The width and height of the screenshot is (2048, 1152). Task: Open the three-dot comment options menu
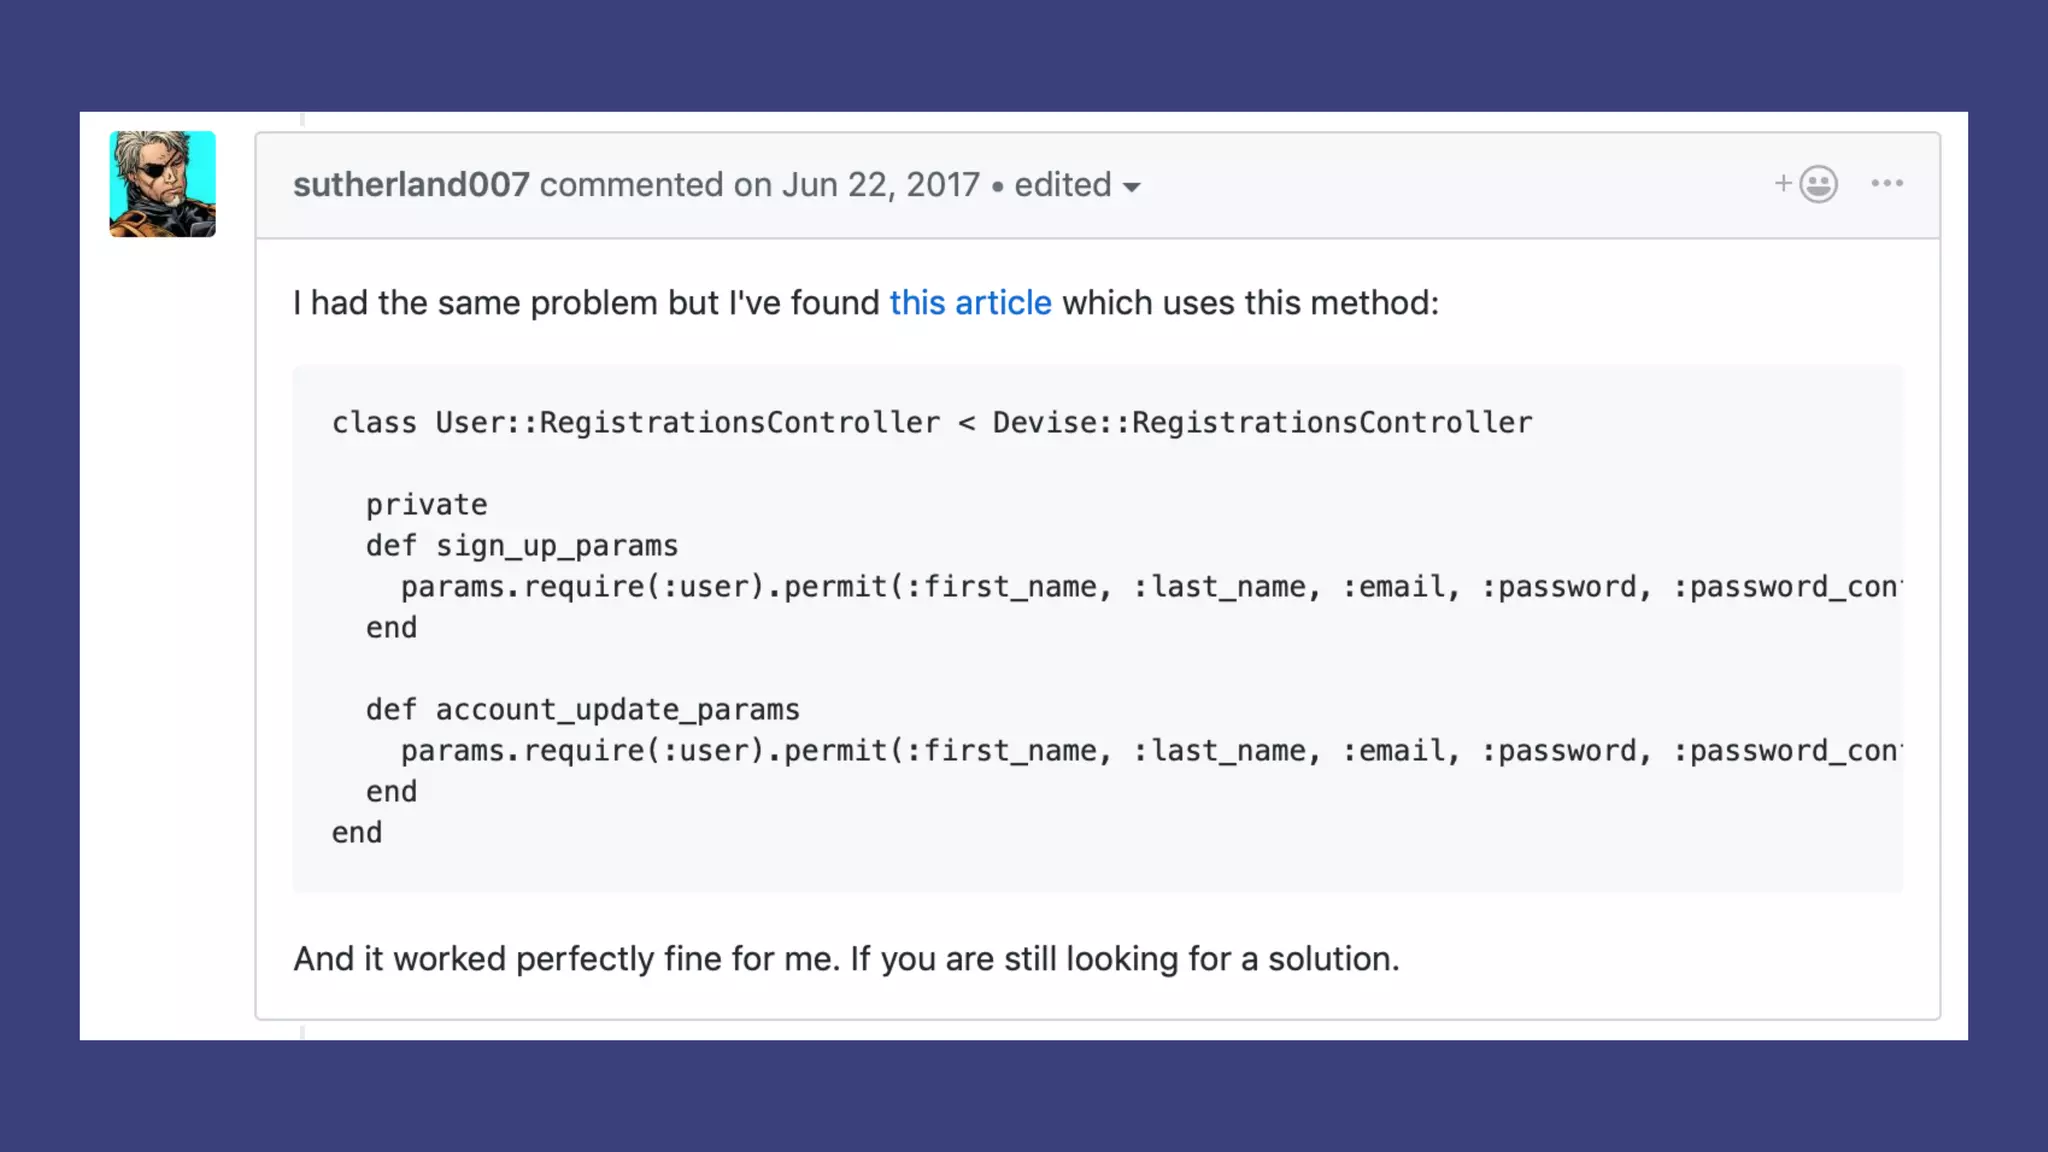(1887, 183)
